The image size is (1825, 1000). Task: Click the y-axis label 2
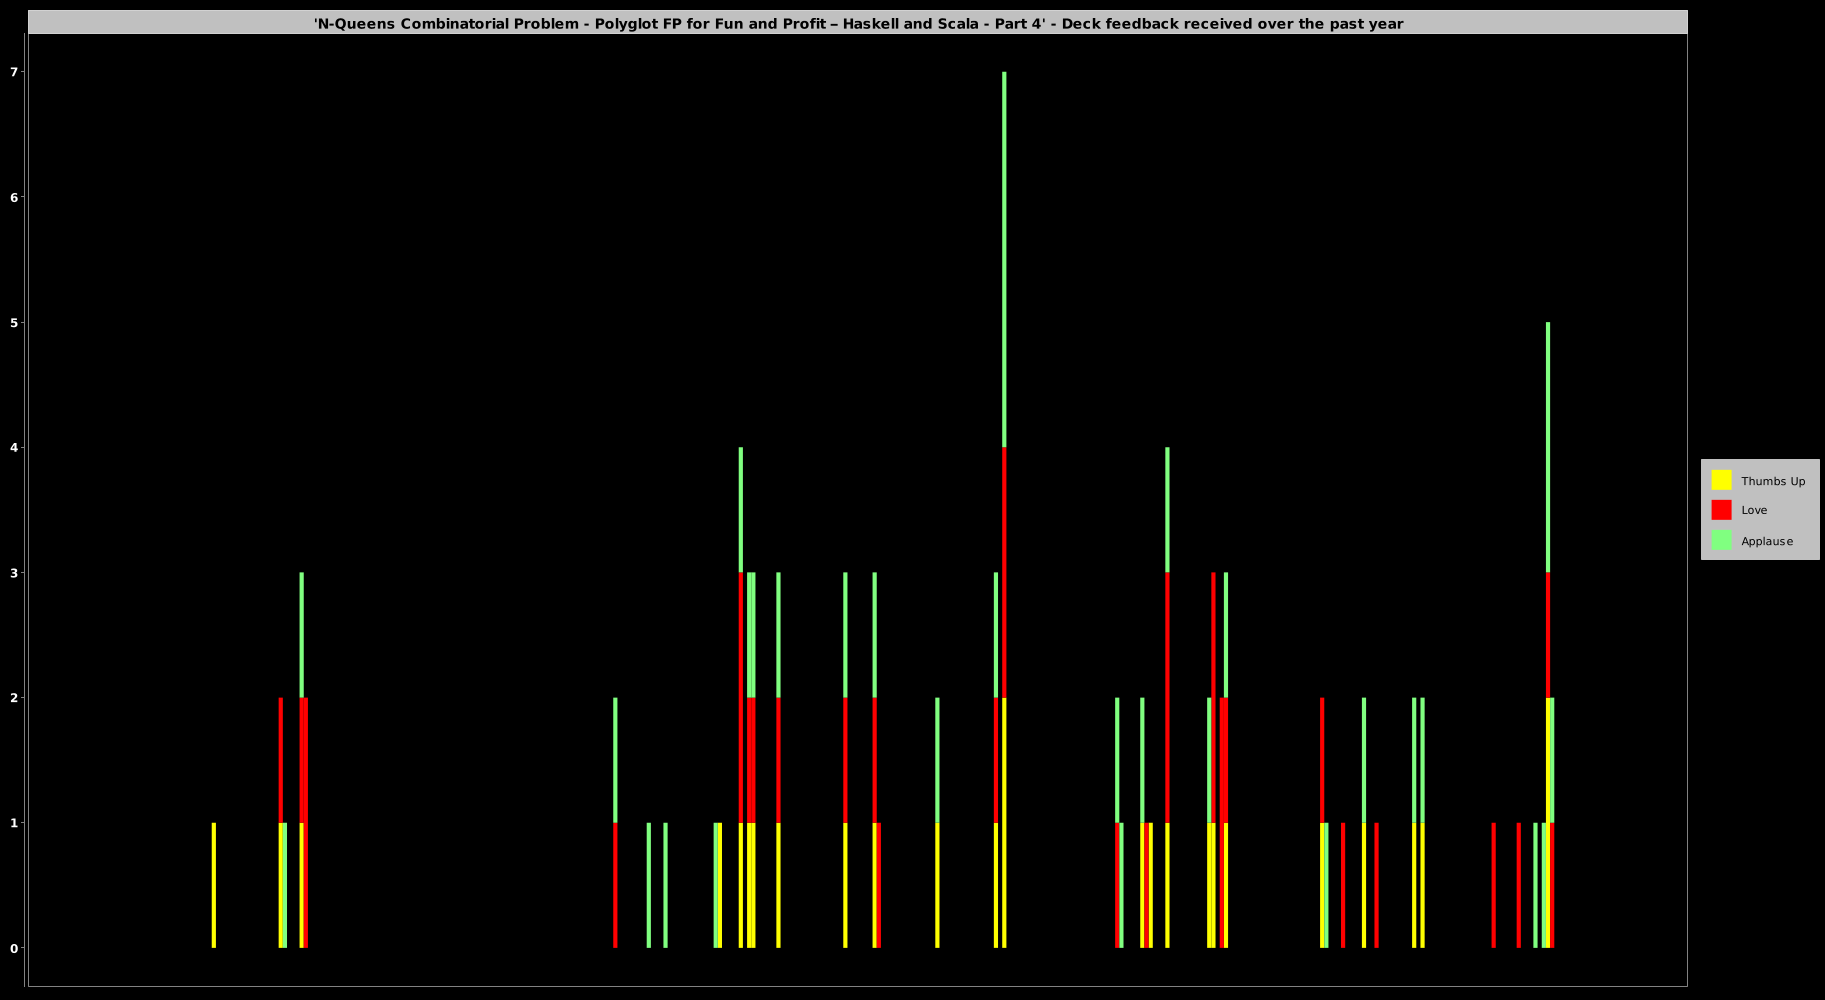(x=14, y=697)
